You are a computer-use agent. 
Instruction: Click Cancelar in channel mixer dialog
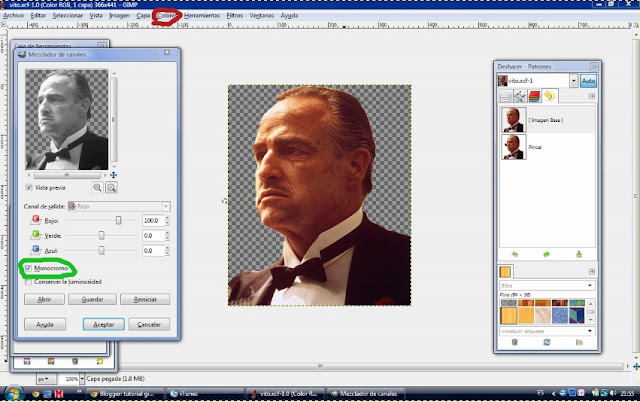click(149, 324)
